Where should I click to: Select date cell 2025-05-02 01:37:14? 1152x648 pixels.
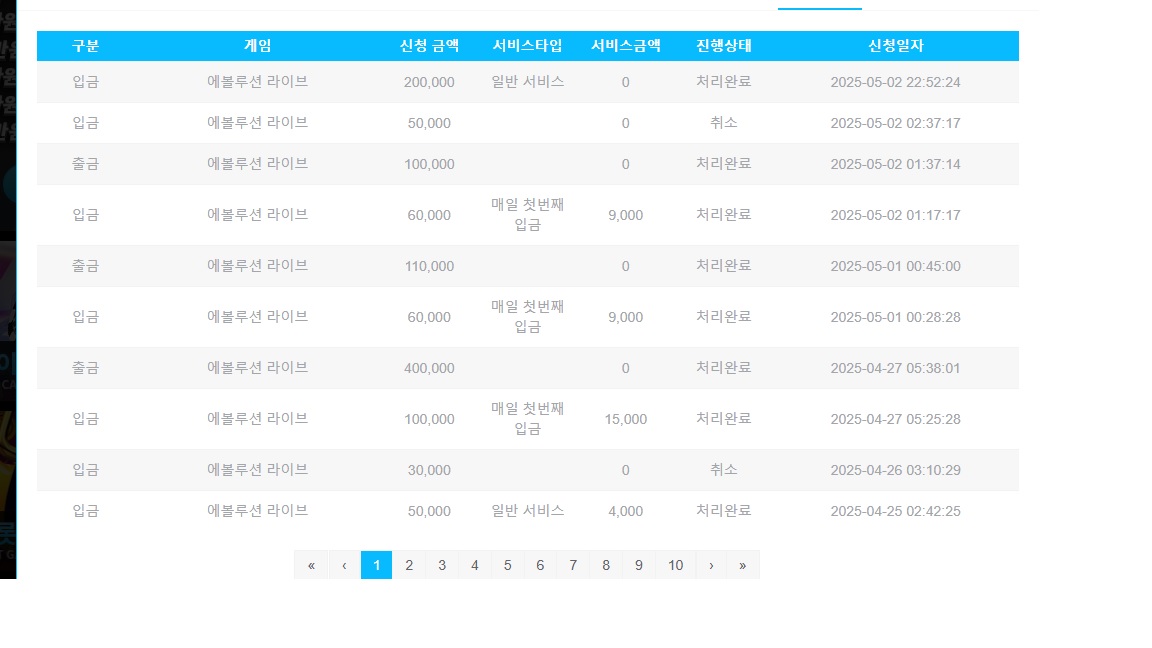click(x=896, y=165)
